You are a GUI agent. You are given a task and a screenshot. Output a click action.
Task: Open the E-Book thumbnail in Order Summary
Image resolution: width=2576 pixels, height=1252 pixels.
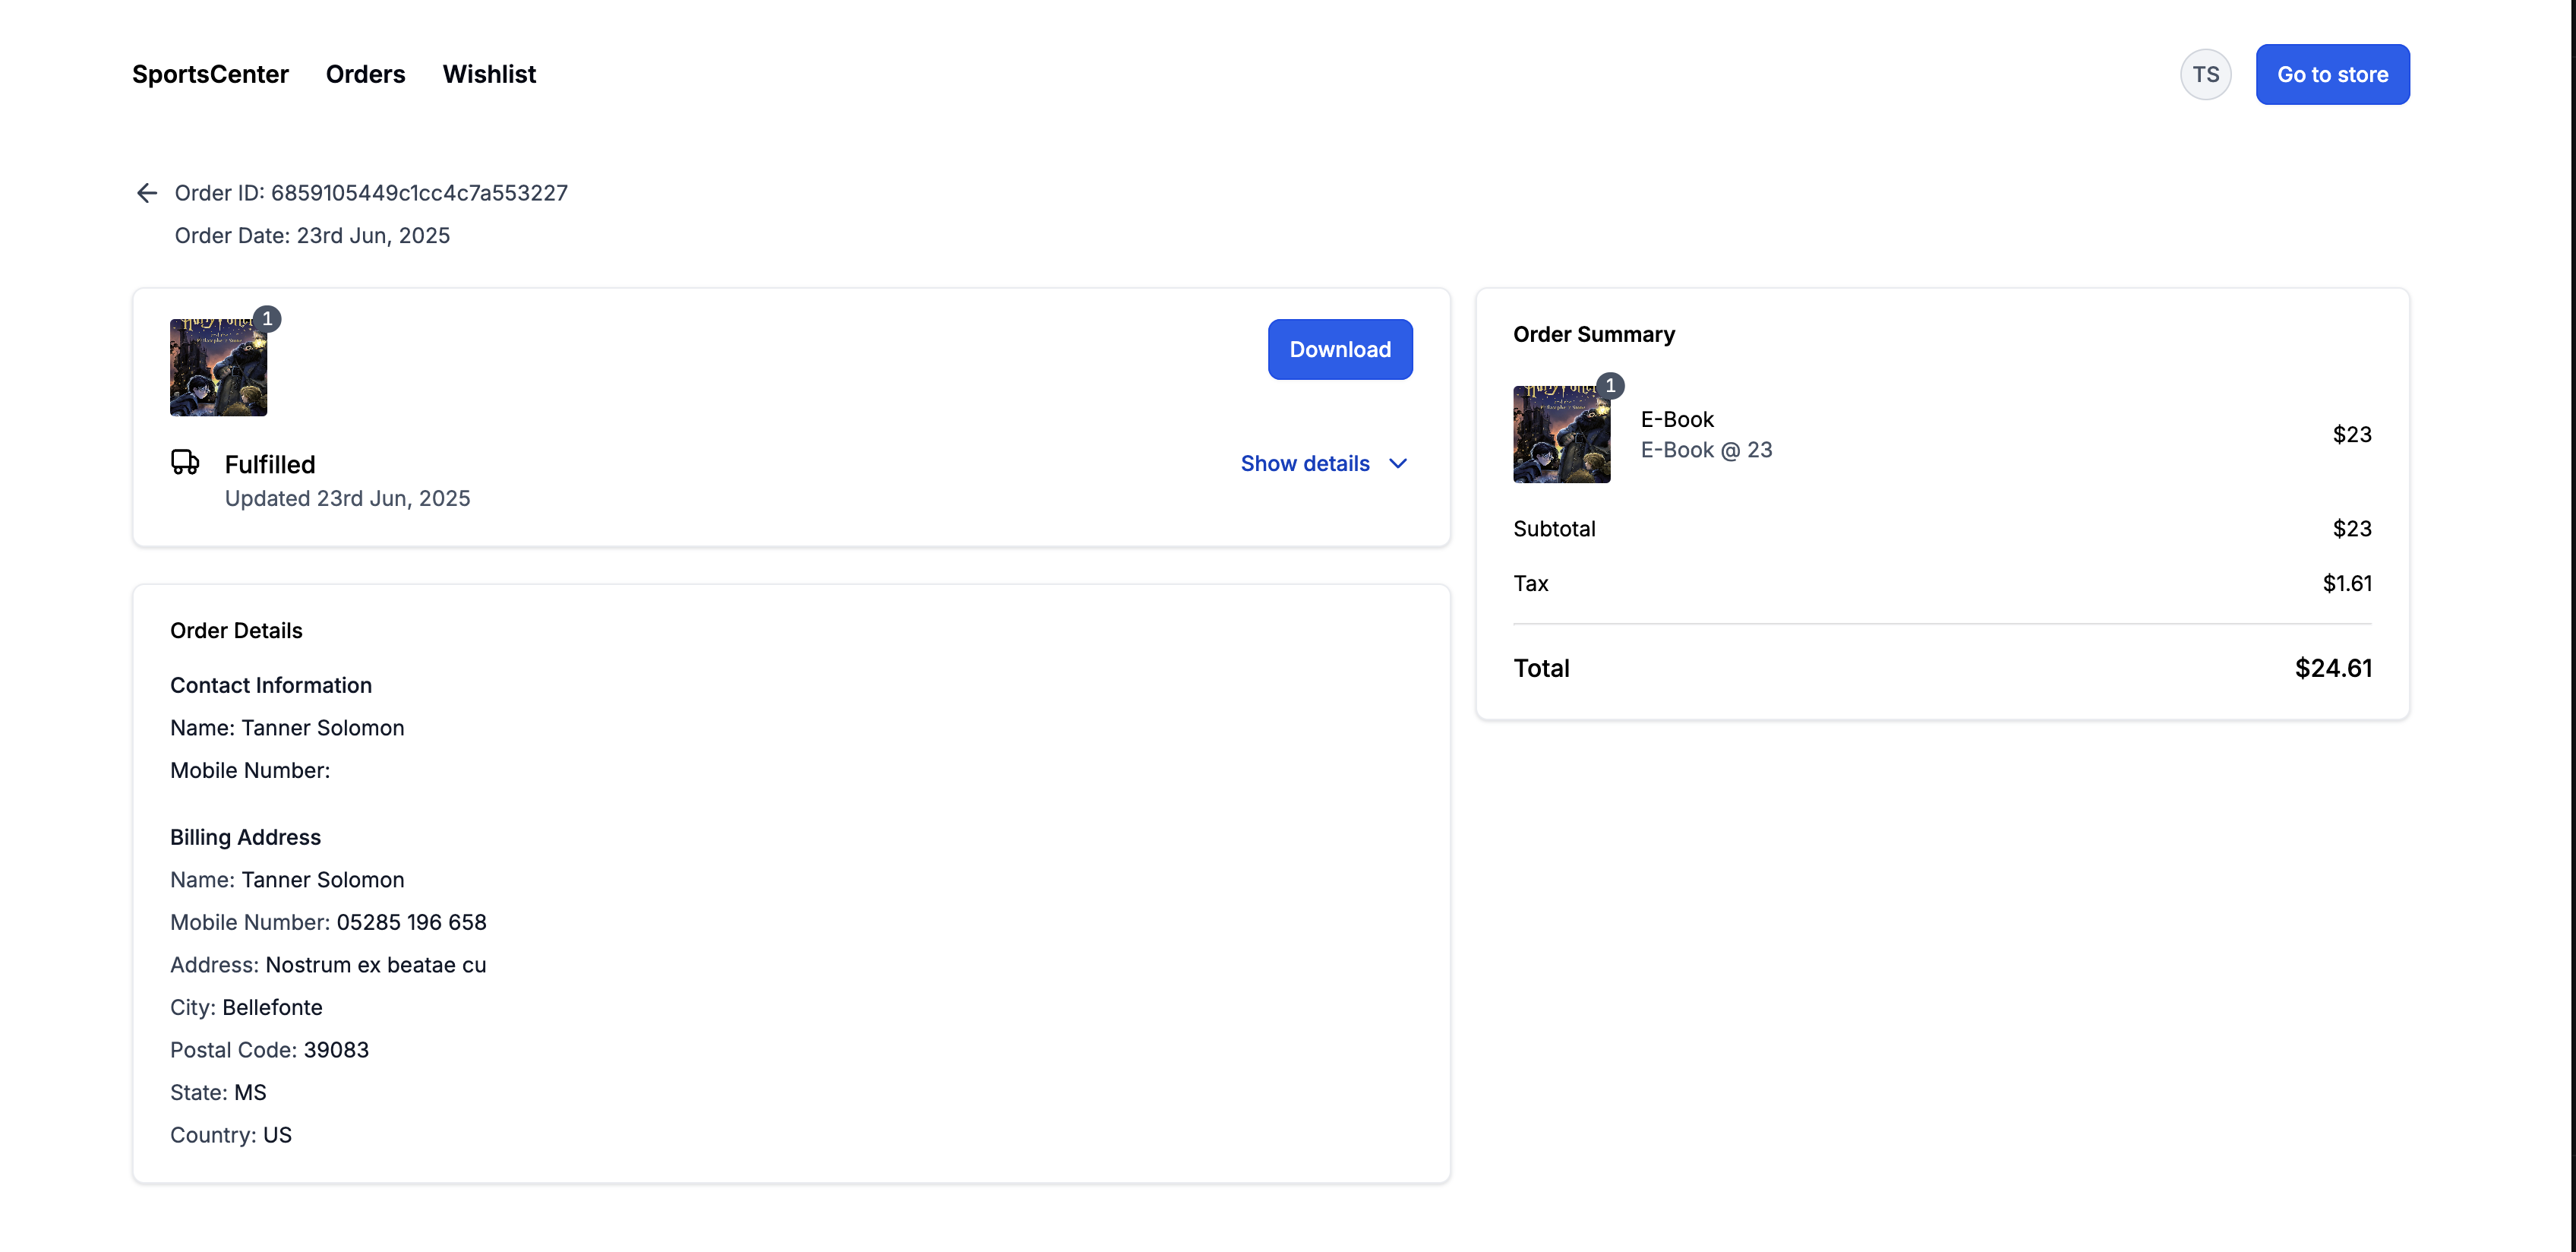(1561, 435)
